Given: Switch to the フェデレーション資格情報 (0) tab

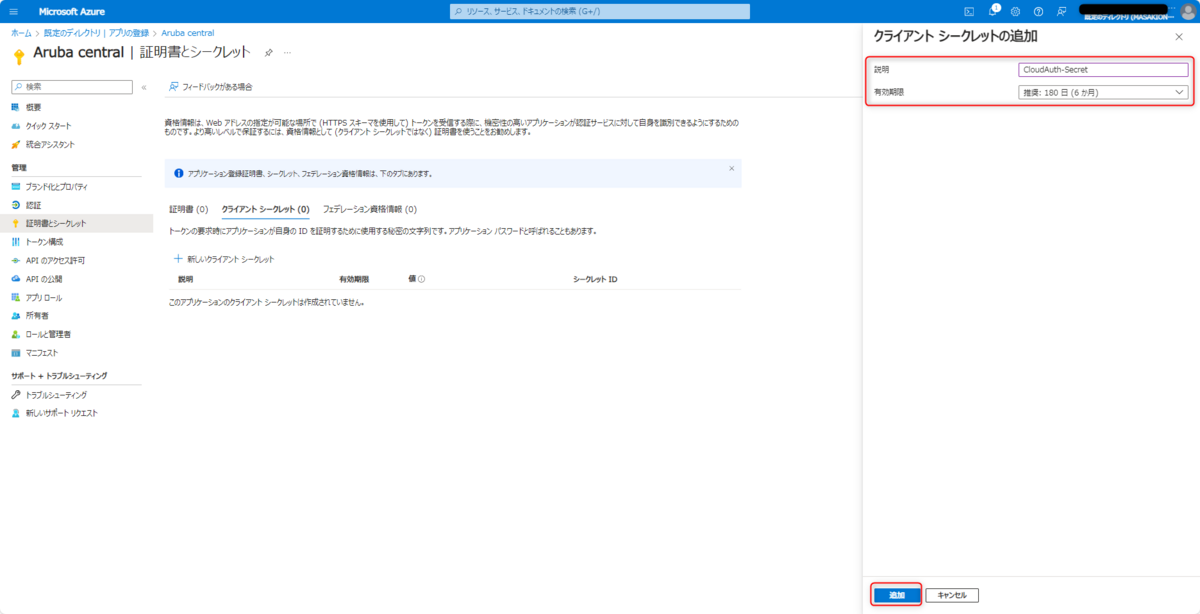Looking at the screenshot, I should [370, 210].
